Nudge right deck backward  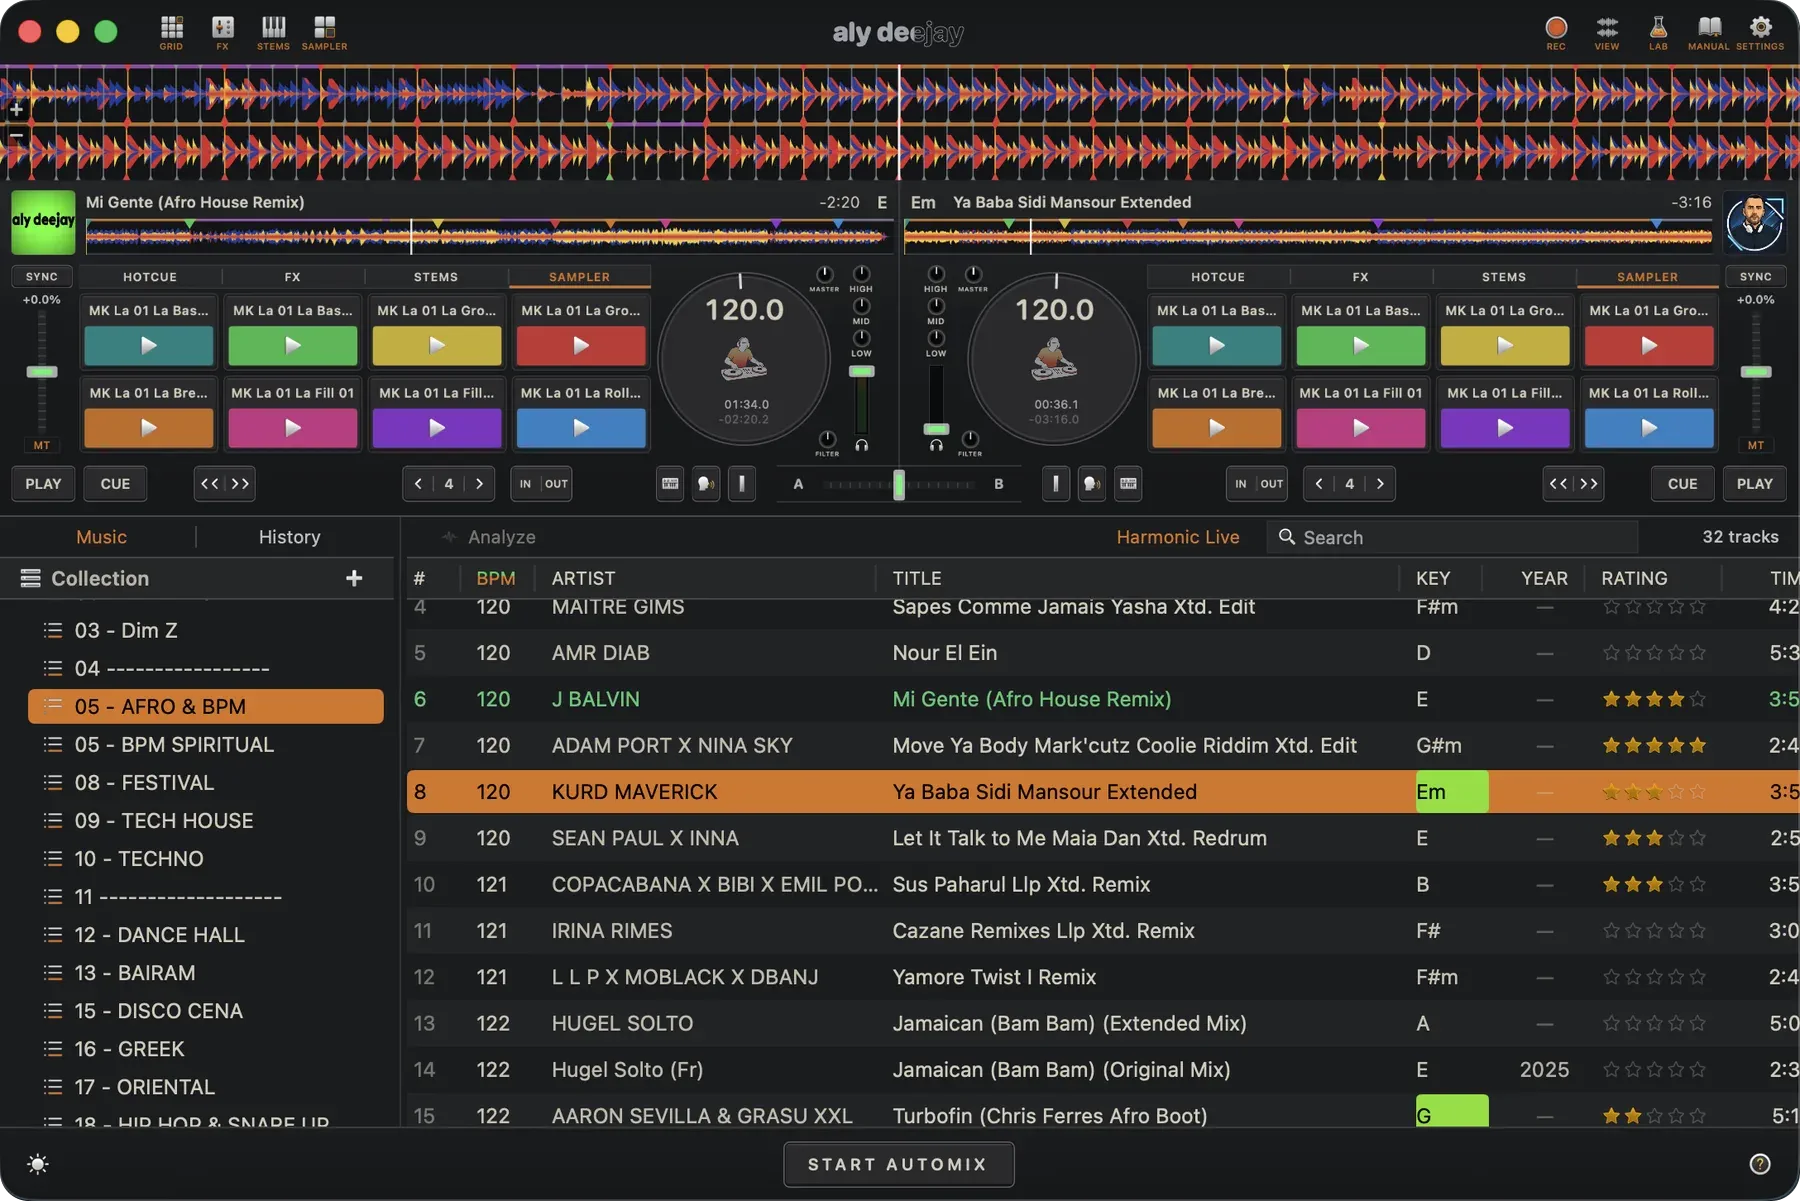(1558, 484)
